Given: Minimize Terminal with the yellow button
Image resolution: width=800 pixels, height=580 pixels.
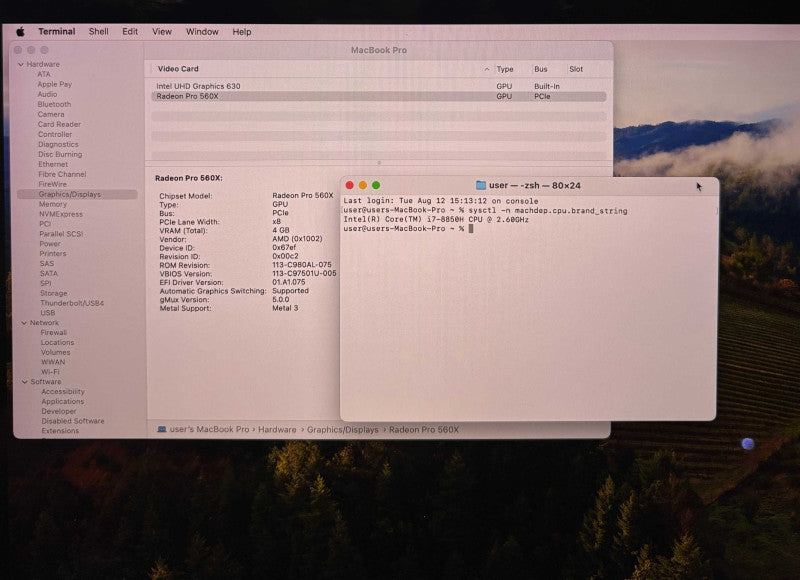Looking at the screenshot, I should [363, 185].
